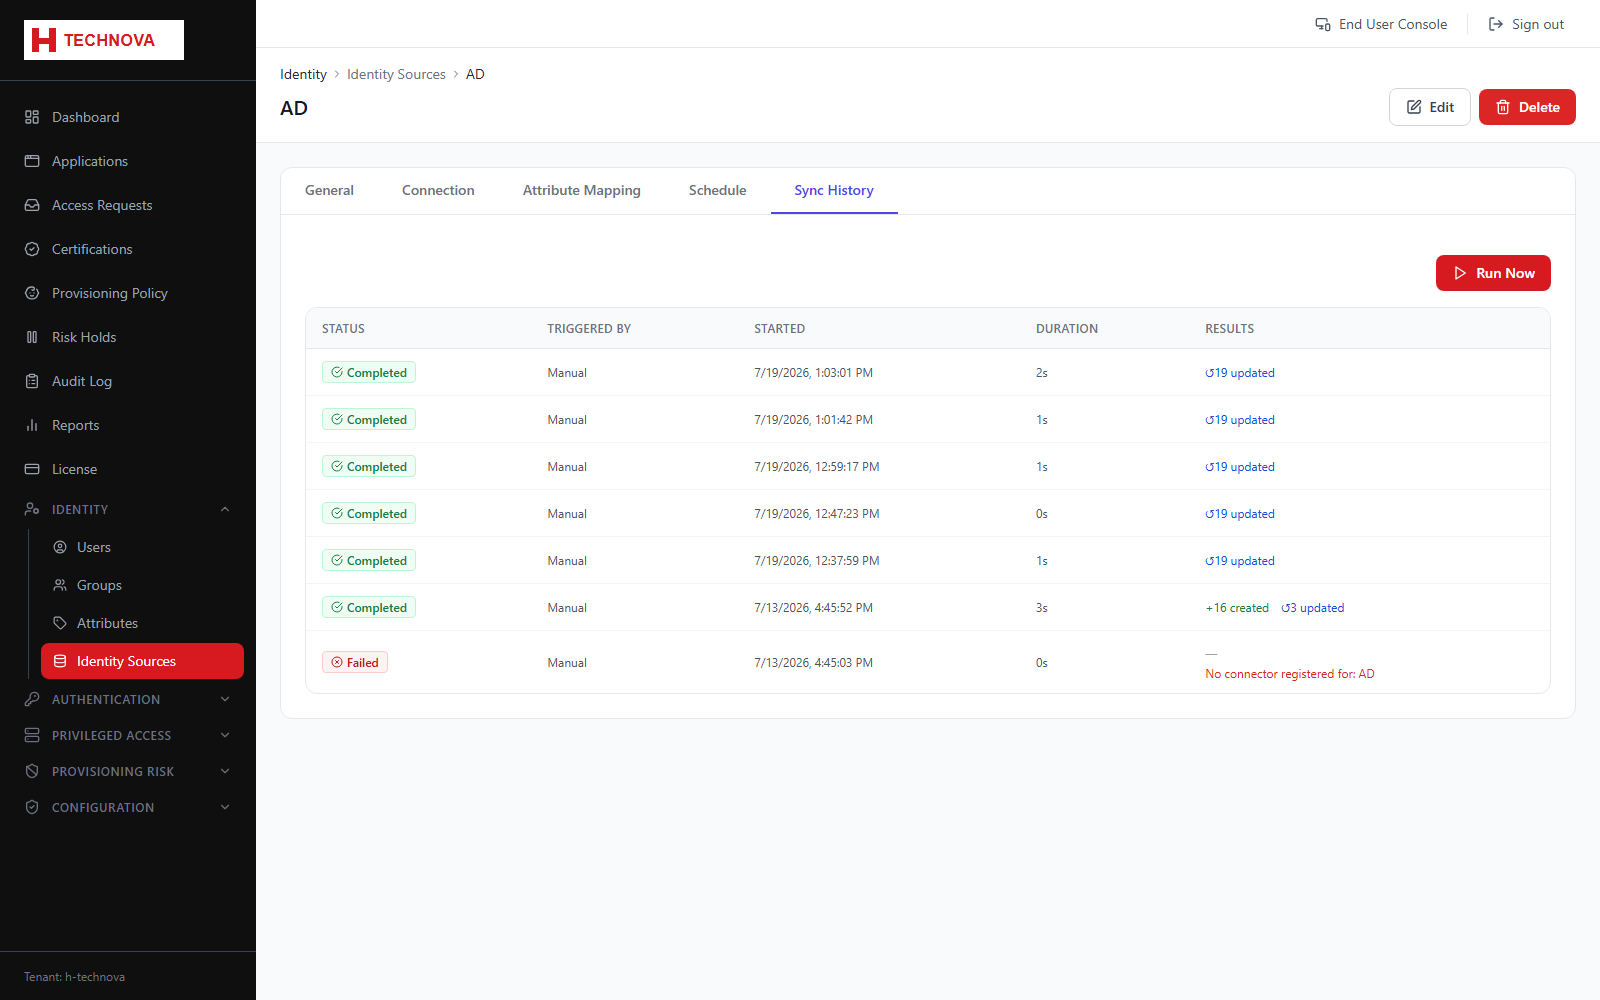Click the Identity Sources breadcrumb
1600x1000 pixels.
tap(396, 74)
